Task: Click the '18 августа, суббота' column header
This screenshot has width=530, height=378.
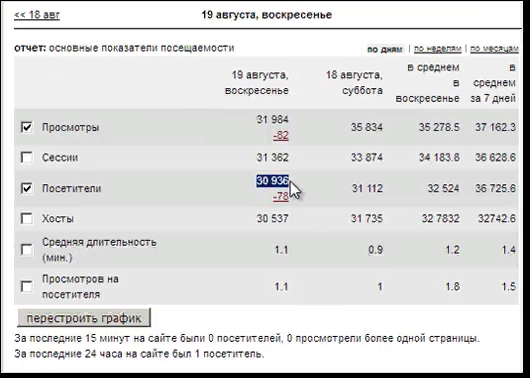Action: click(x=354, y=82)
